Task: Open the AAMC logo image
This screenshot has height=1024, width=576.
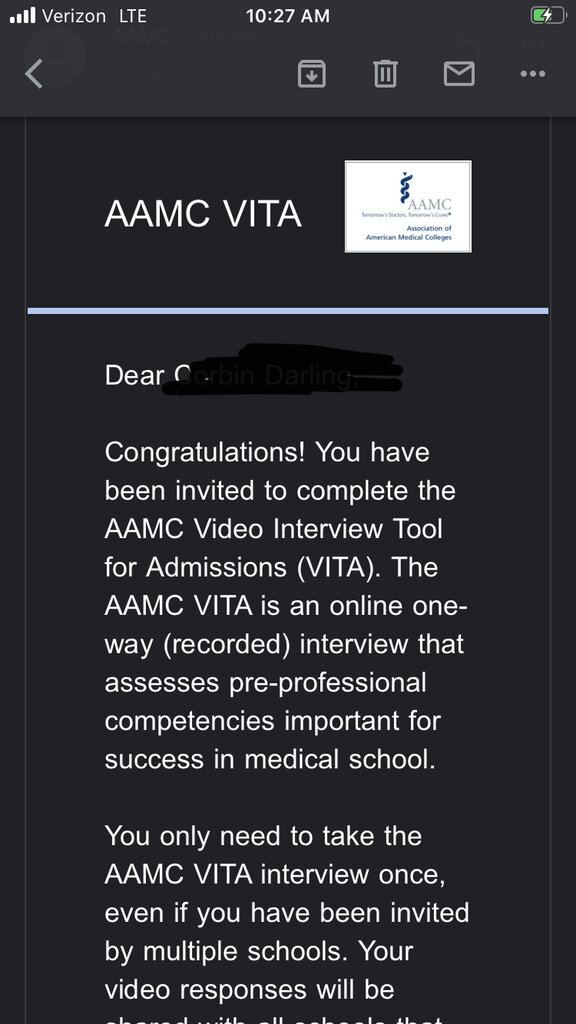Action: (x=408, y=206)
